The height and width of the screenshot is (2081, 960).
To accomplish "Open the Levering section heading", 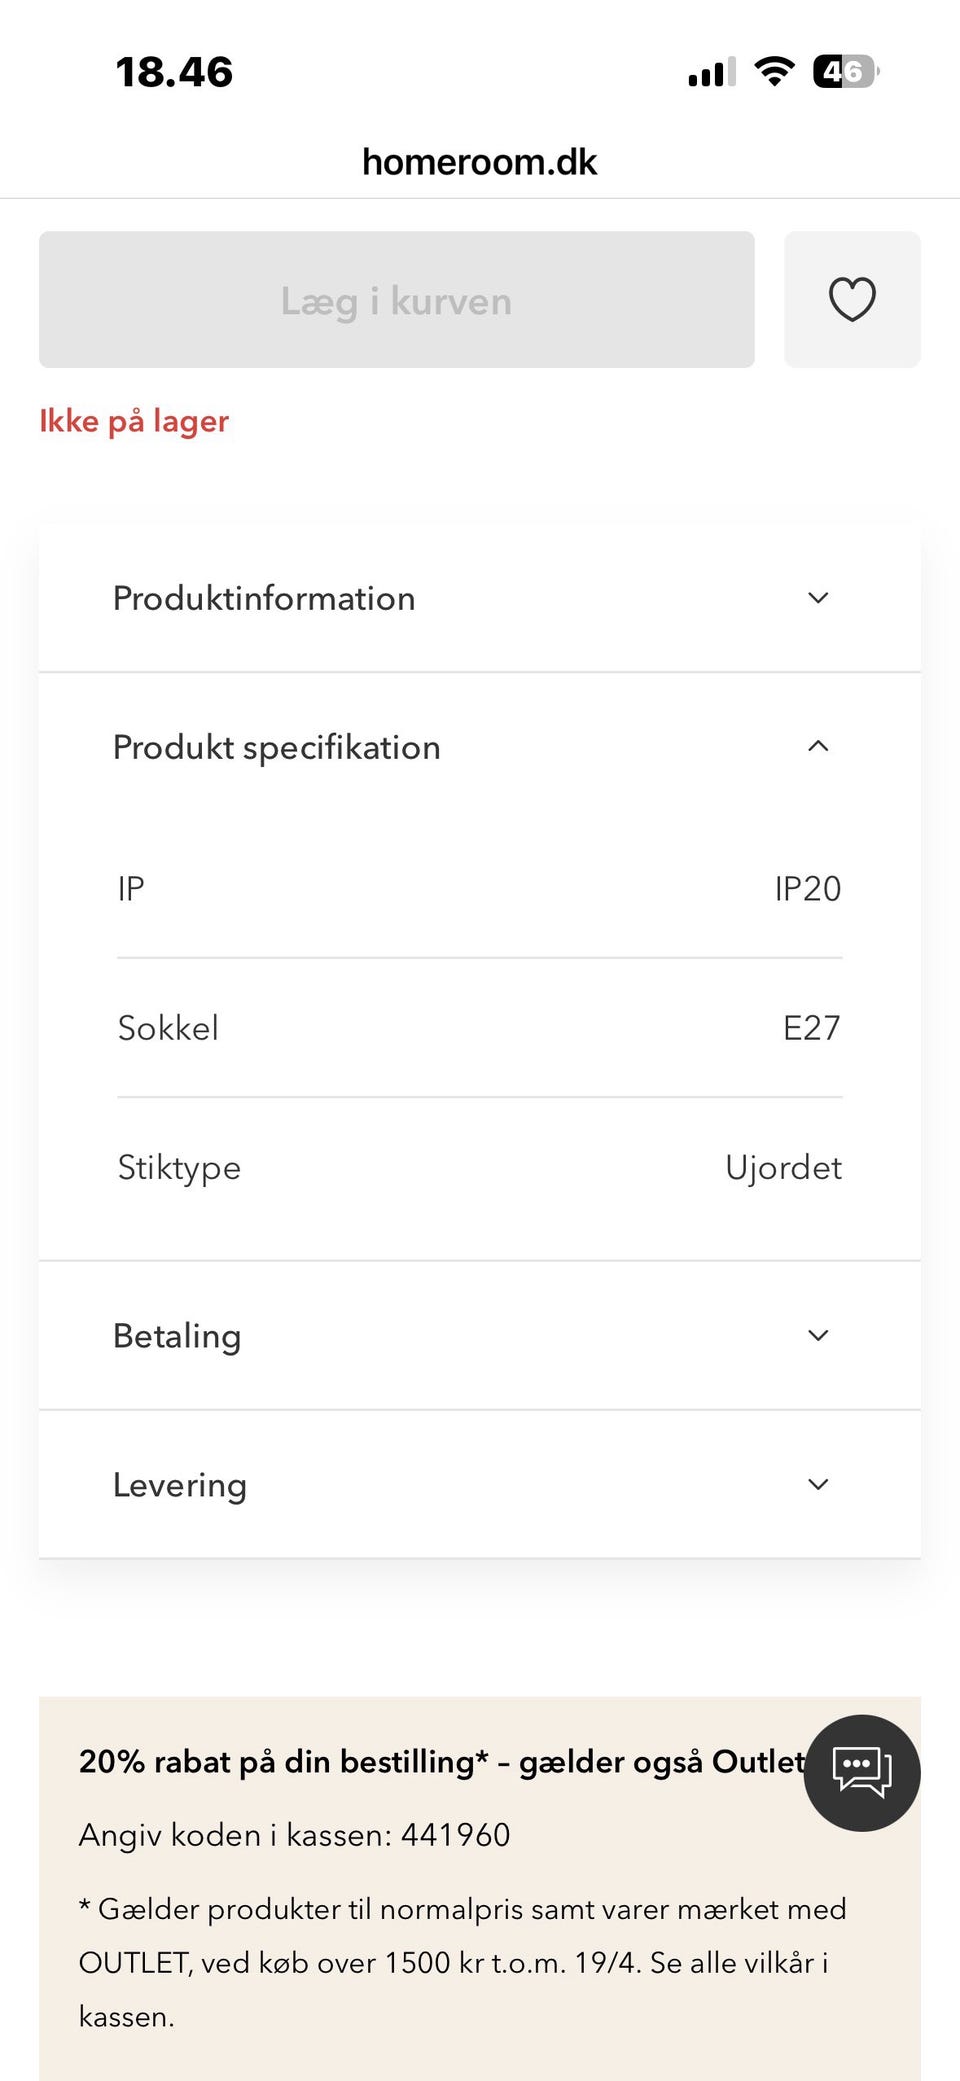I will [x=180, y=1485].
